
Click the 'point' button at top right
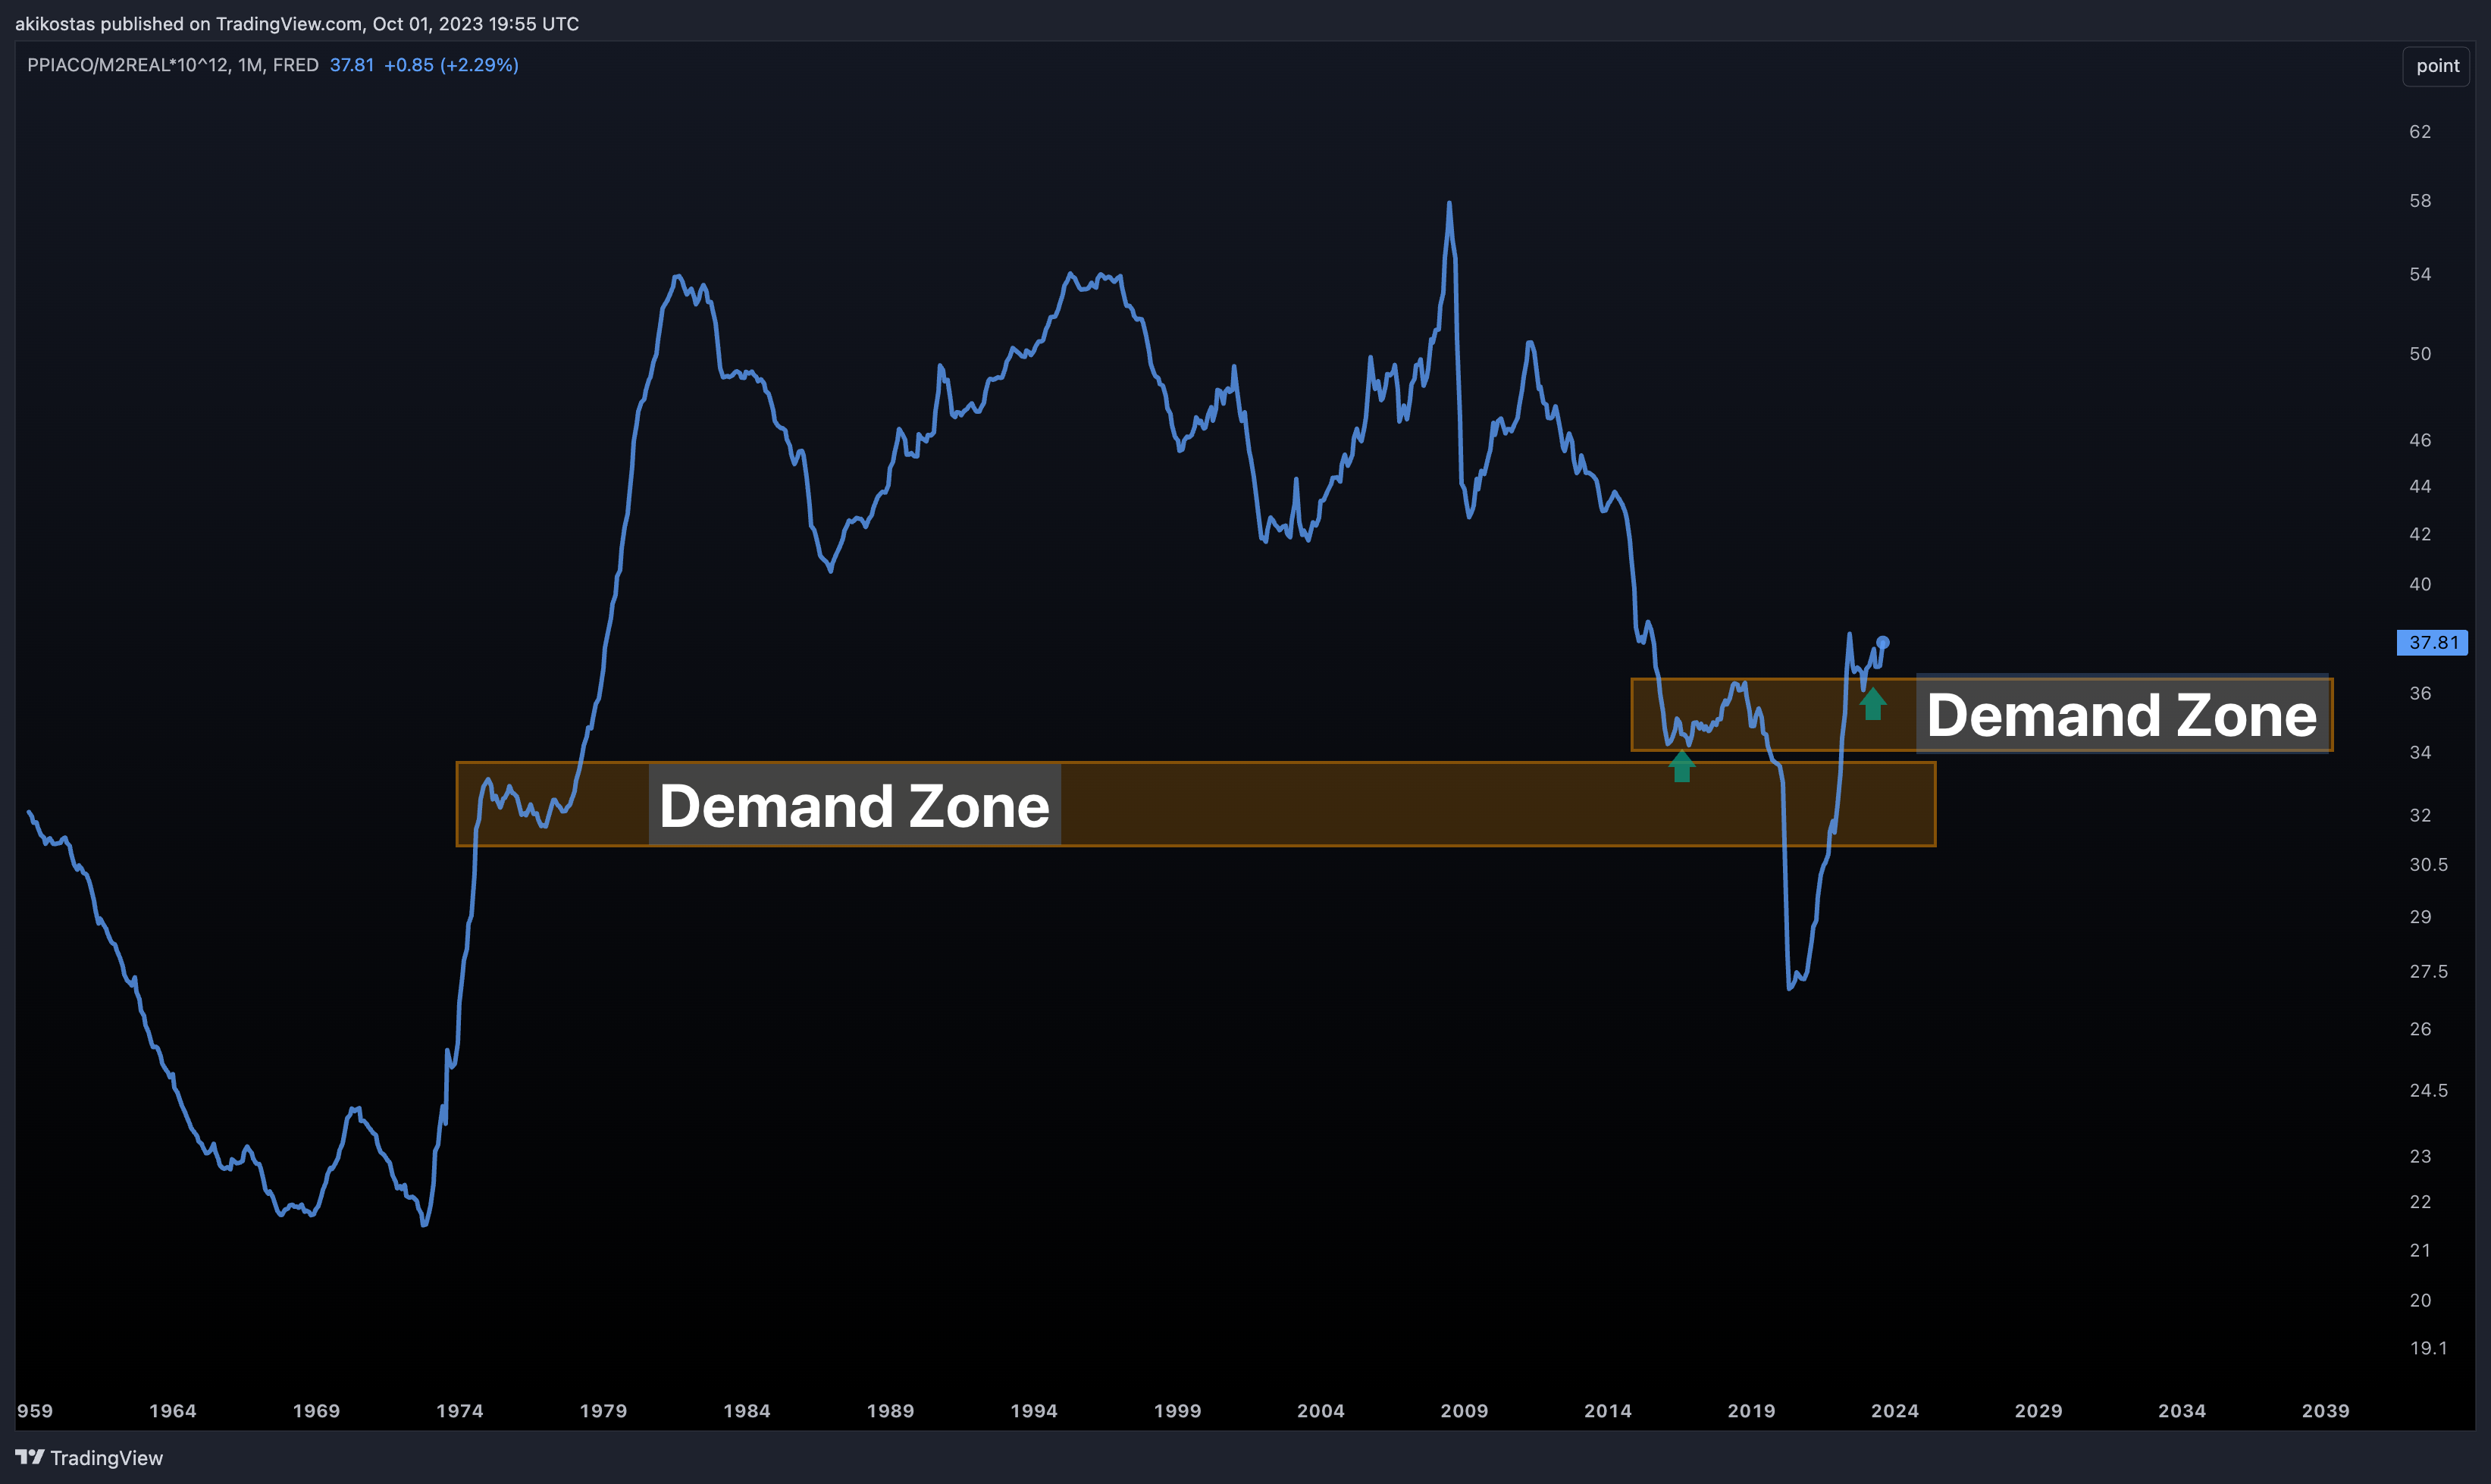[2437, 66]
